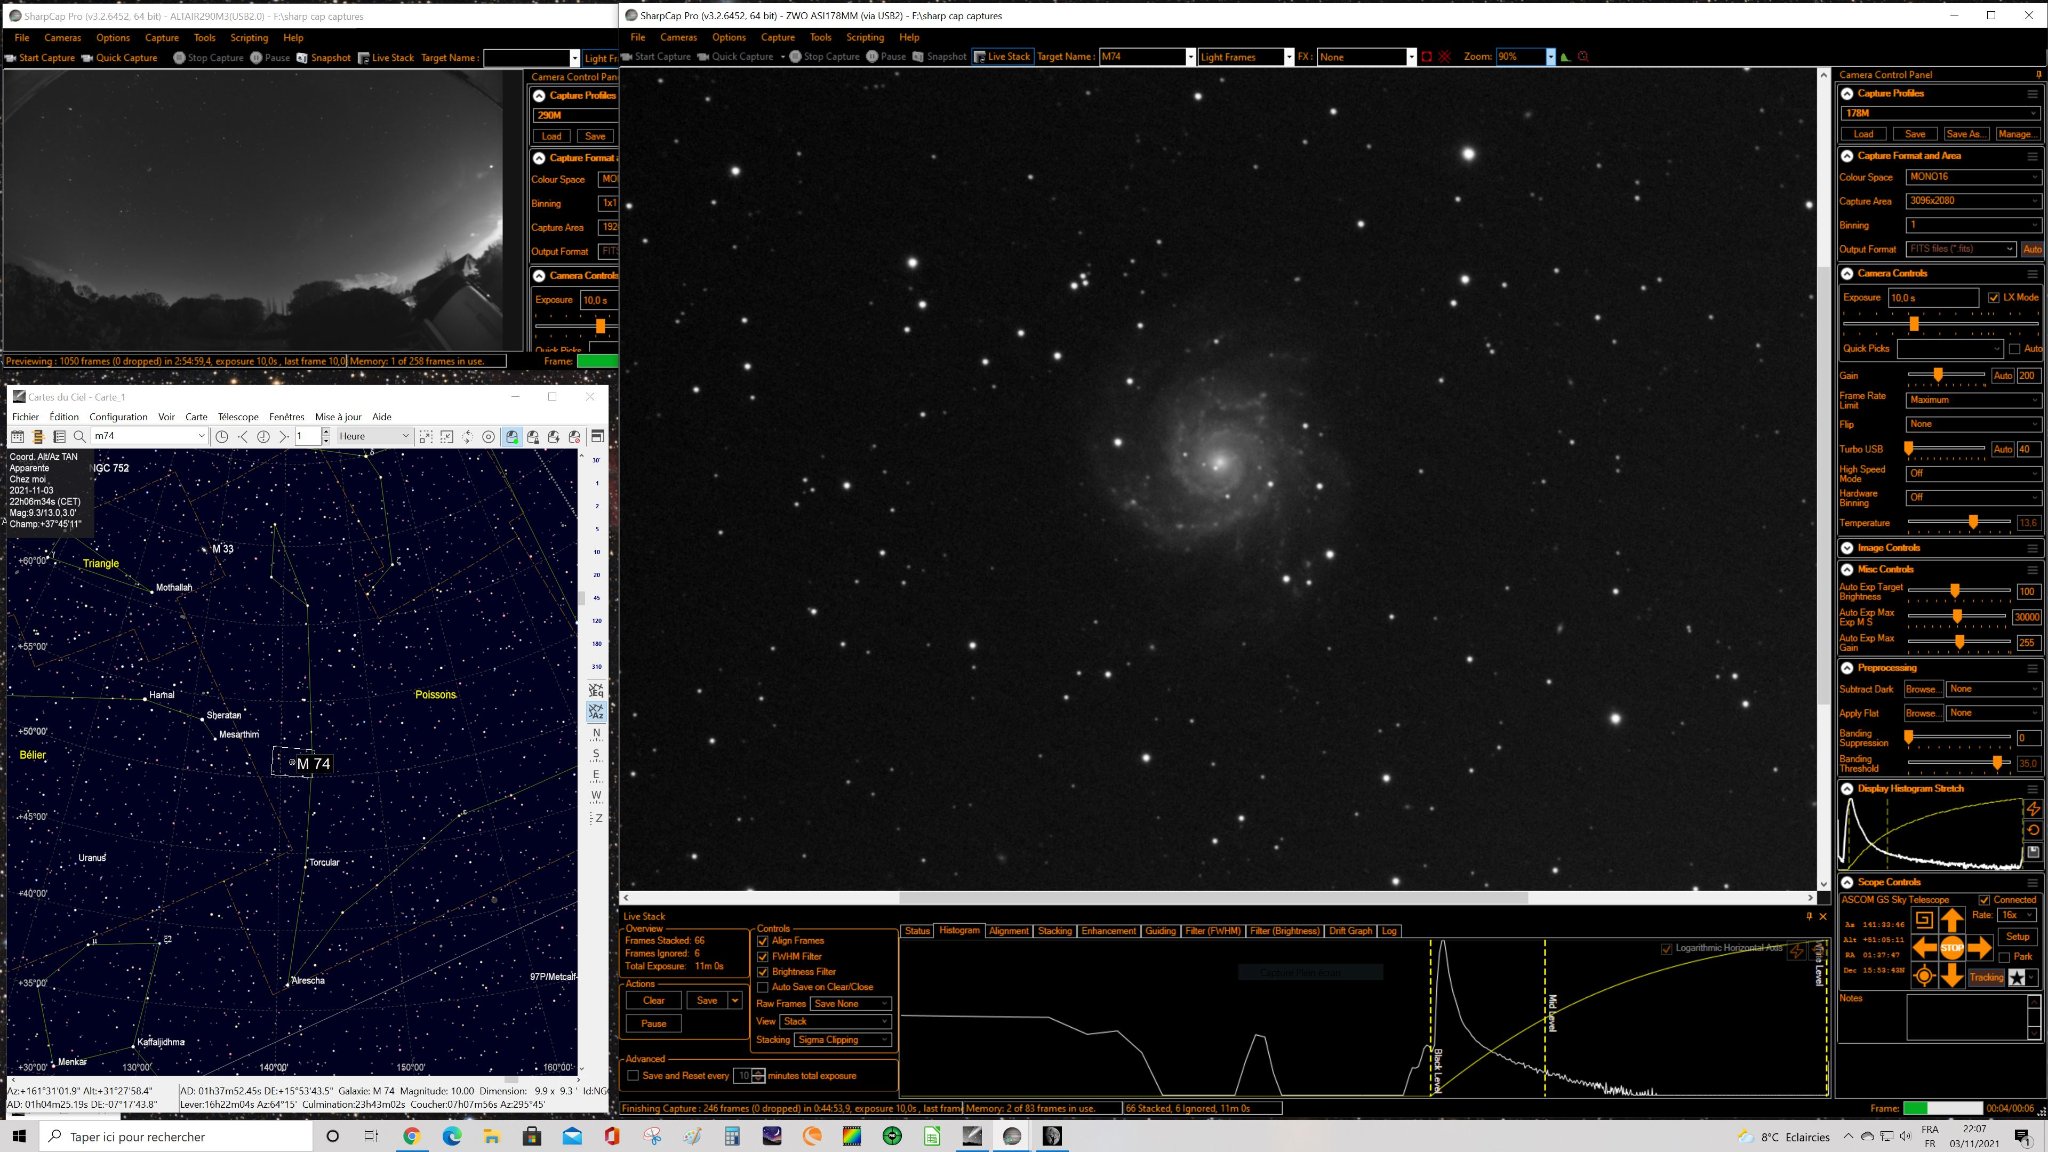
Task: Take a Snapshot in the left SharpCap window
Action: [324, 58]
